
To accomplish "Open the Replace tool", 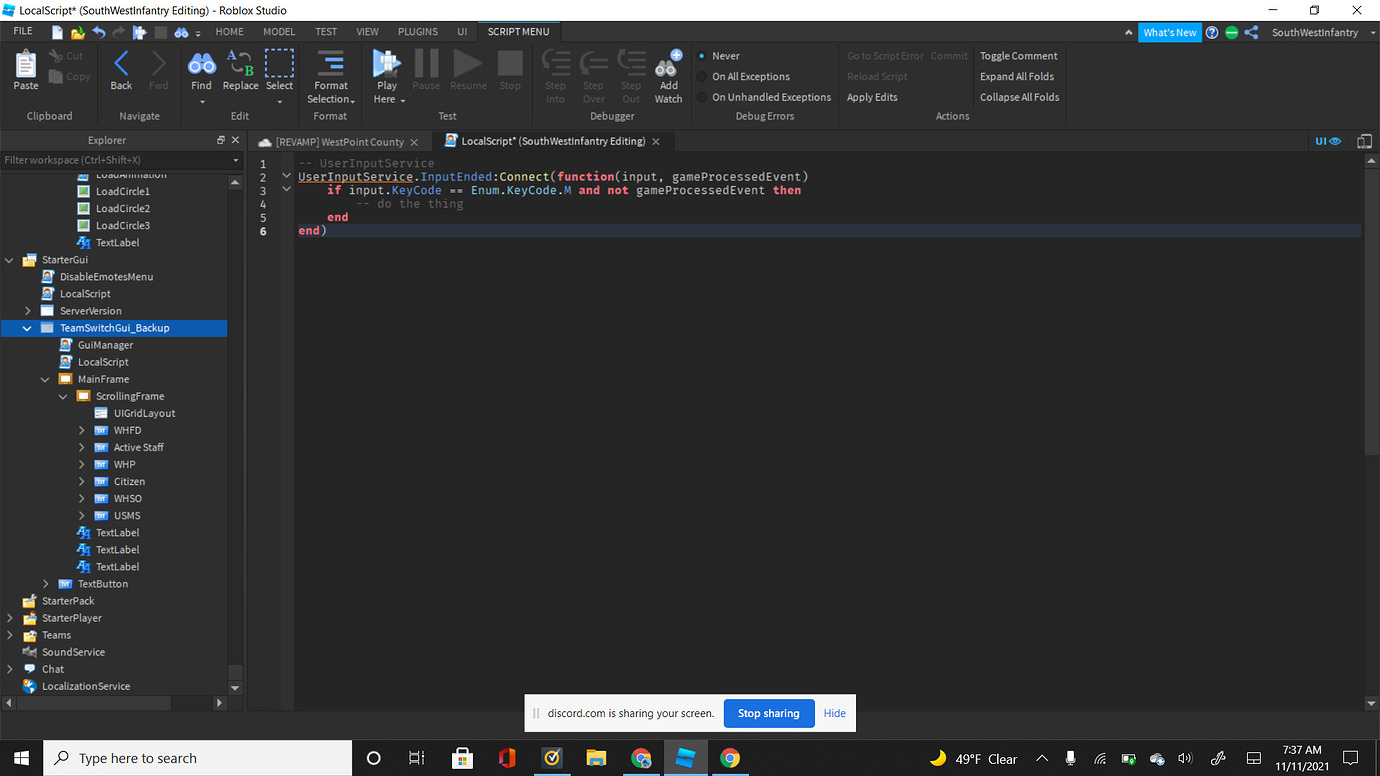I will pos(240,70).
